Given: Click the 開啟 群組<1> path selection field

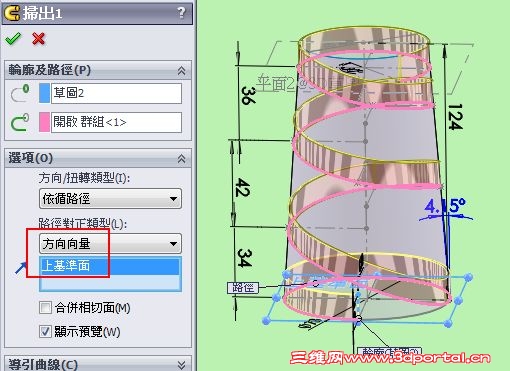Looking at the screenshot, I should coord(116,122).
